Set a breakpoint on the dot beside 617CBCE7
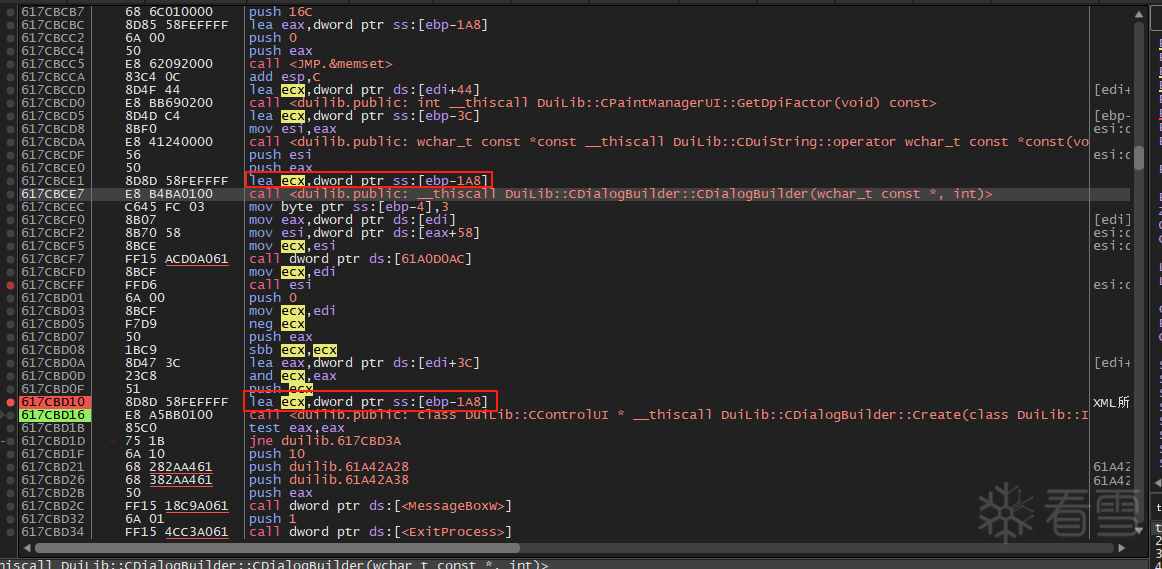Screen dimensions: 1162x569 coord(11,194)
